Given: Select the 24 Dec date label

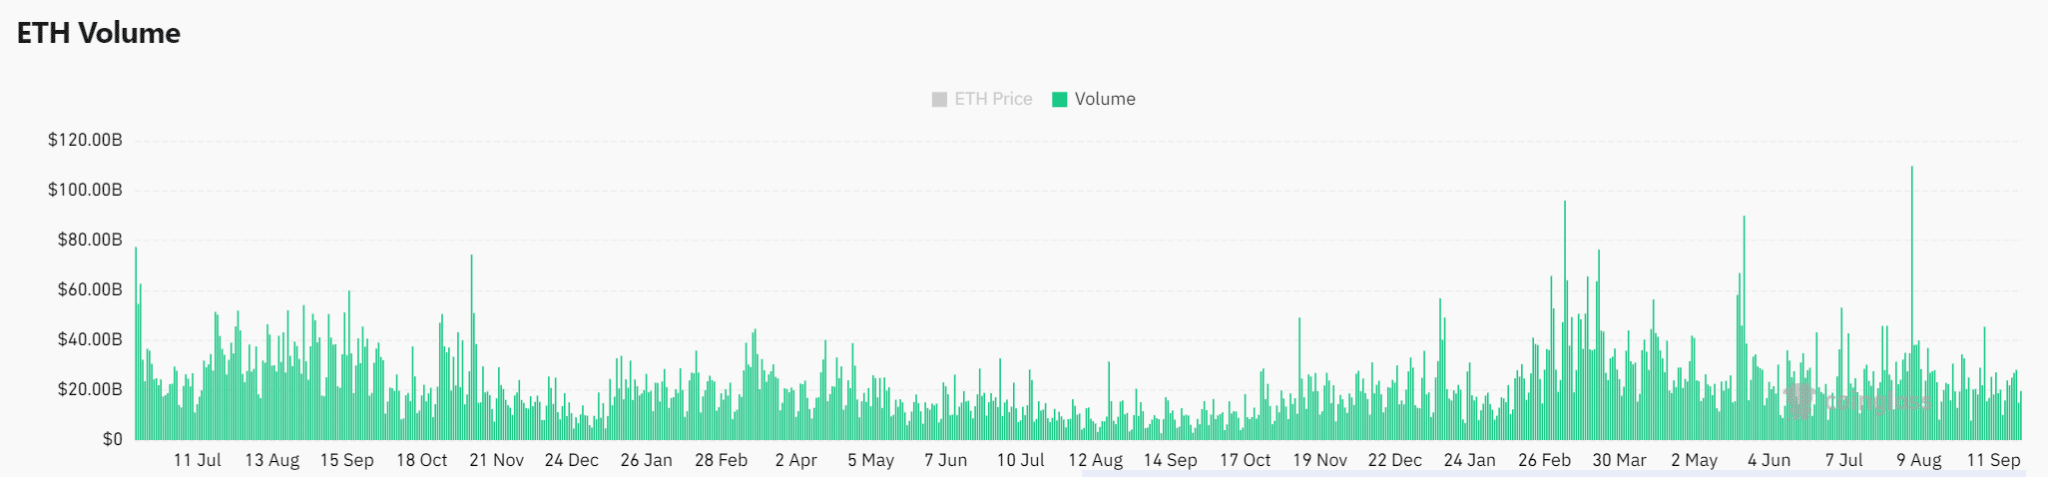Looking at the screenshot, I should tap(571, 460).
